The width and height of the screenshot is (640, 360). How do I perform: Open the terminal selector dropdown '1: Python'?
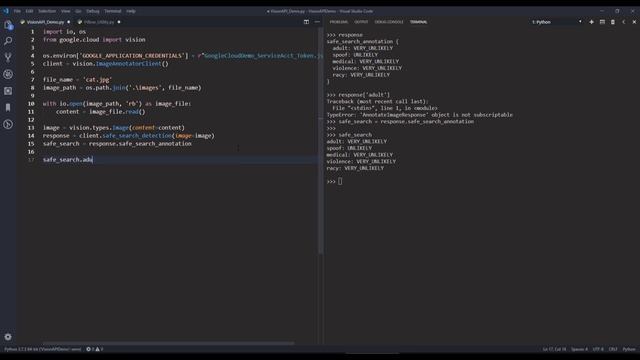[x=557, y=22]
